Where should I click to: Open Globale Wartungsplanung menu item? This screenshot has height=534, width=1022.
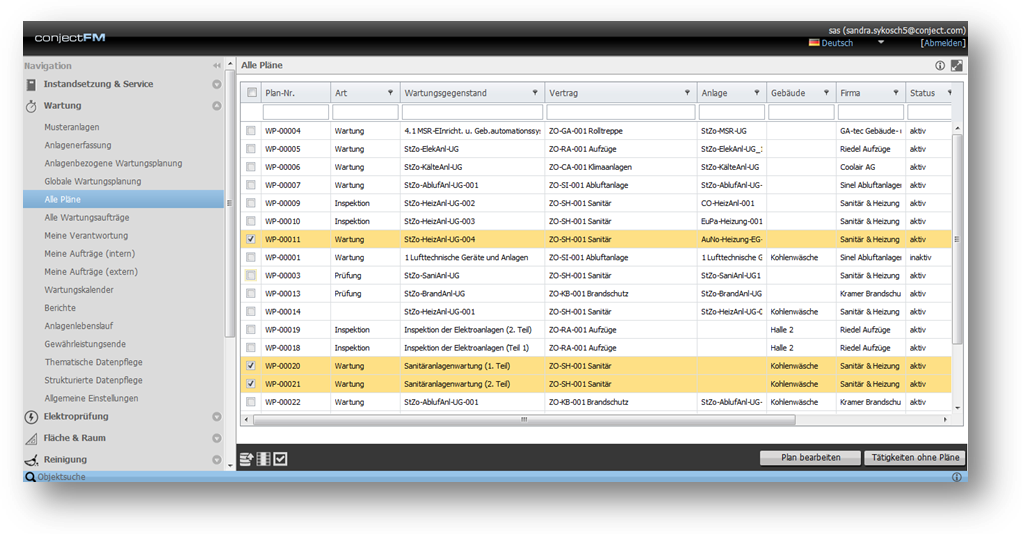[x=93, y=181]
